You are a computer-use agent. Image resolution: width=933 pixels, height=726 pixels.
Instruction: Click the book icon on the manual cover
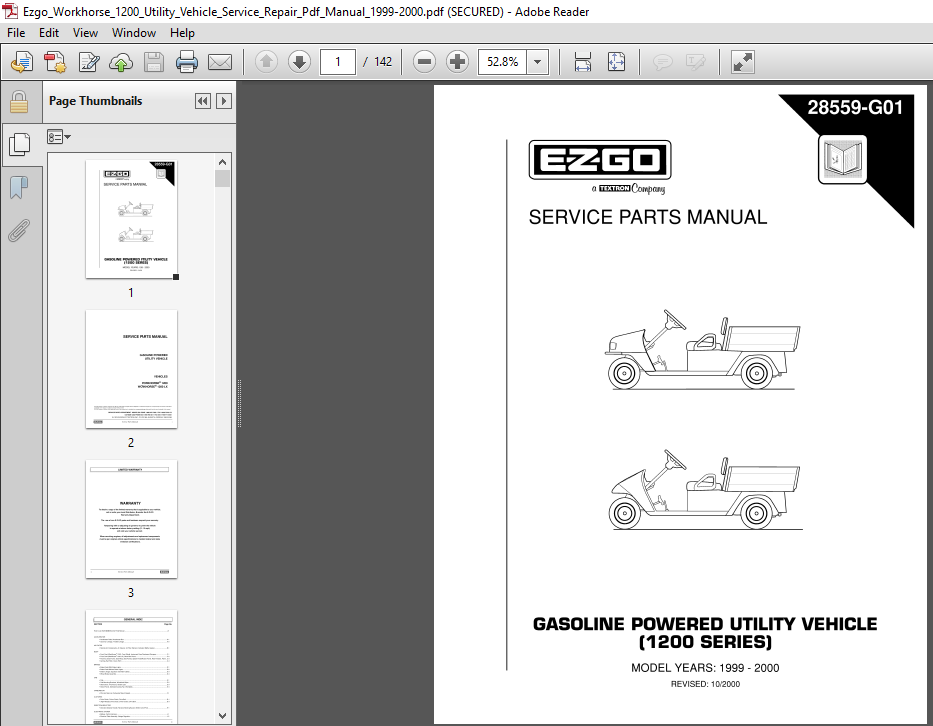(843, 159)
